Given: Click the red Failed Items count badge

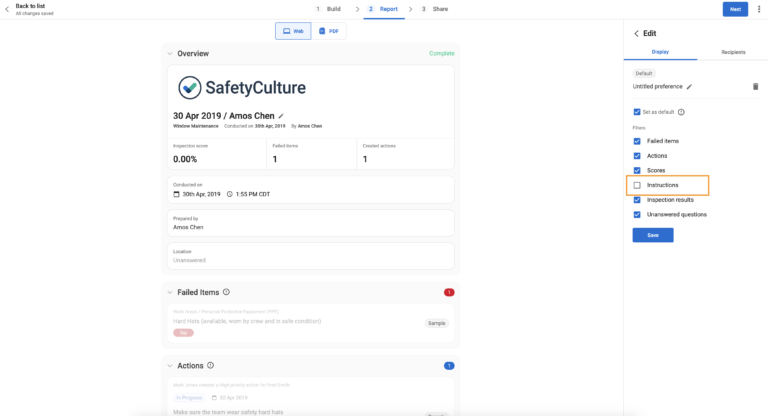Looking at the screenshot, I should (449, 293).
